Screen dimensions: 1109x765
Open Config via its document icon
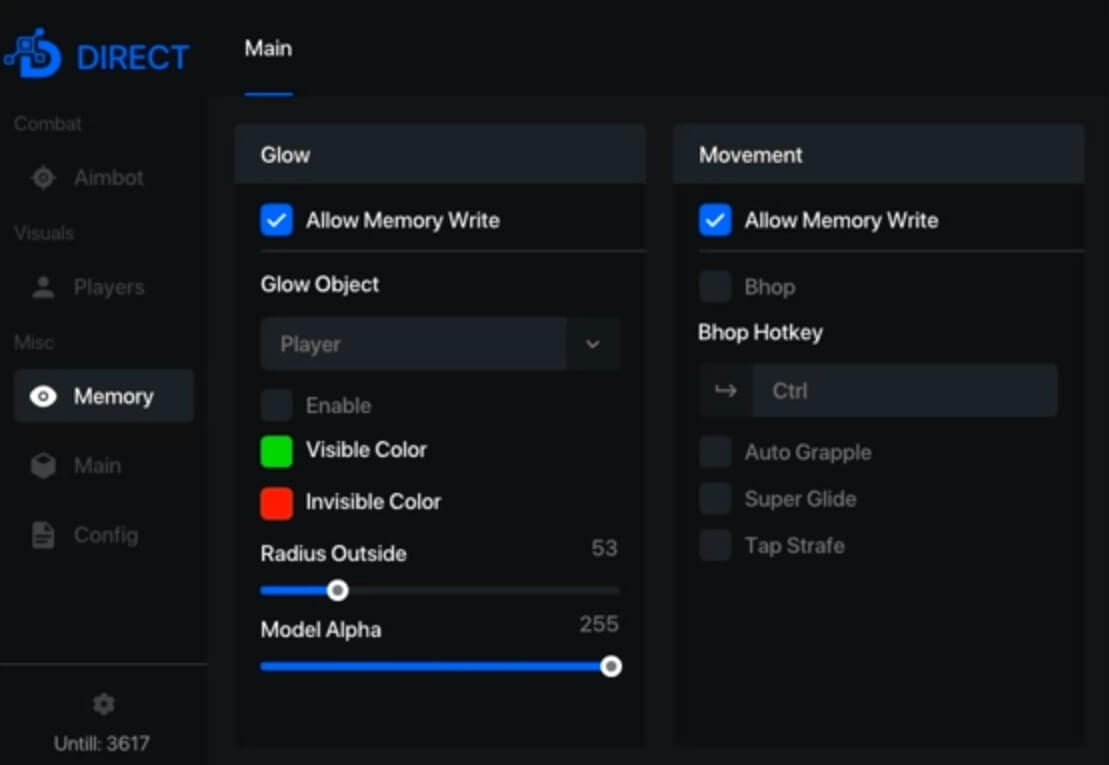[x=43, y=535]
